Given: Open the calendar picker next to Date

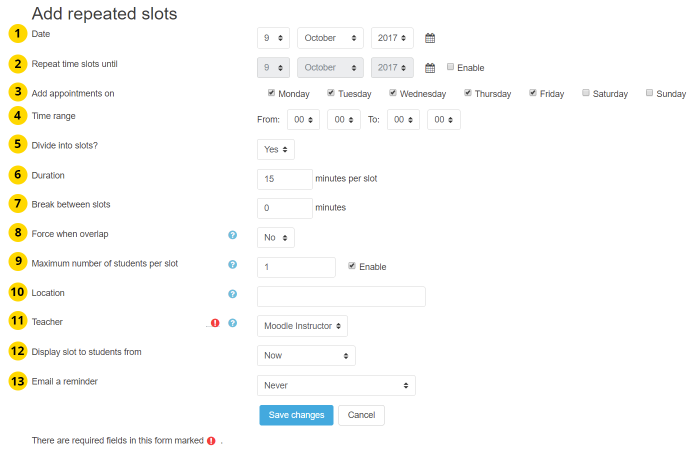Looking at the screenshot, I should coord(430,38).
